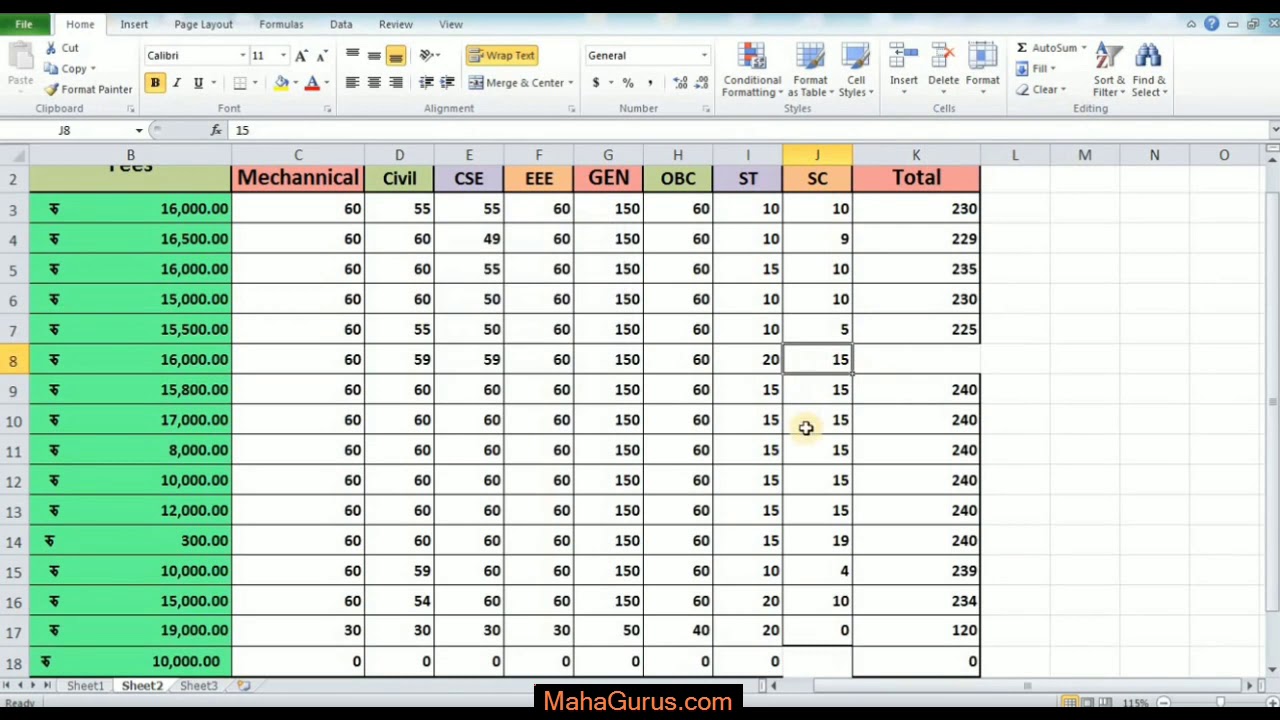
Task: Align text to the right
Action: (x=396, y=83)
